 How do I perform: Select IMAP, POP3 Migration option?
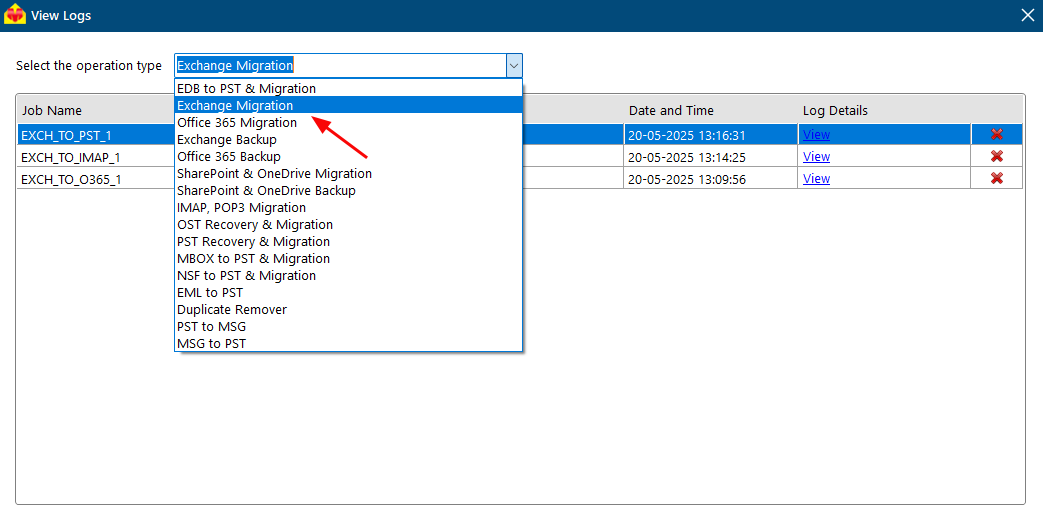[x=348, y=208]
